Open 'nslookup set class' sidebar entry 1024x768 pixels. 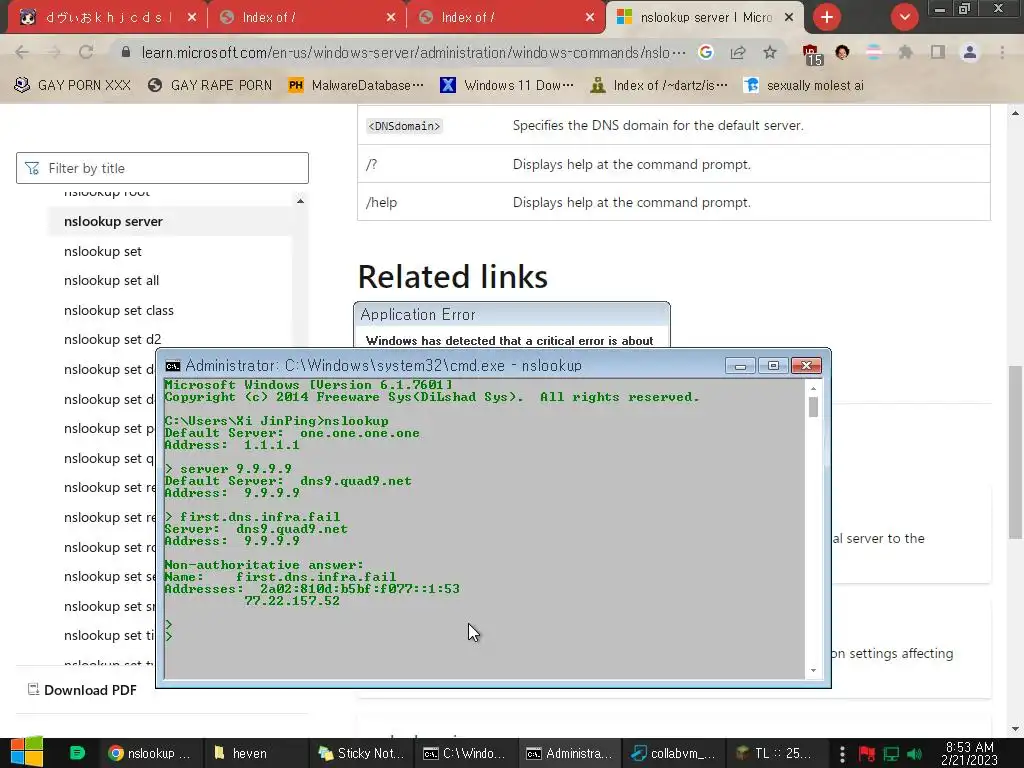118,310
